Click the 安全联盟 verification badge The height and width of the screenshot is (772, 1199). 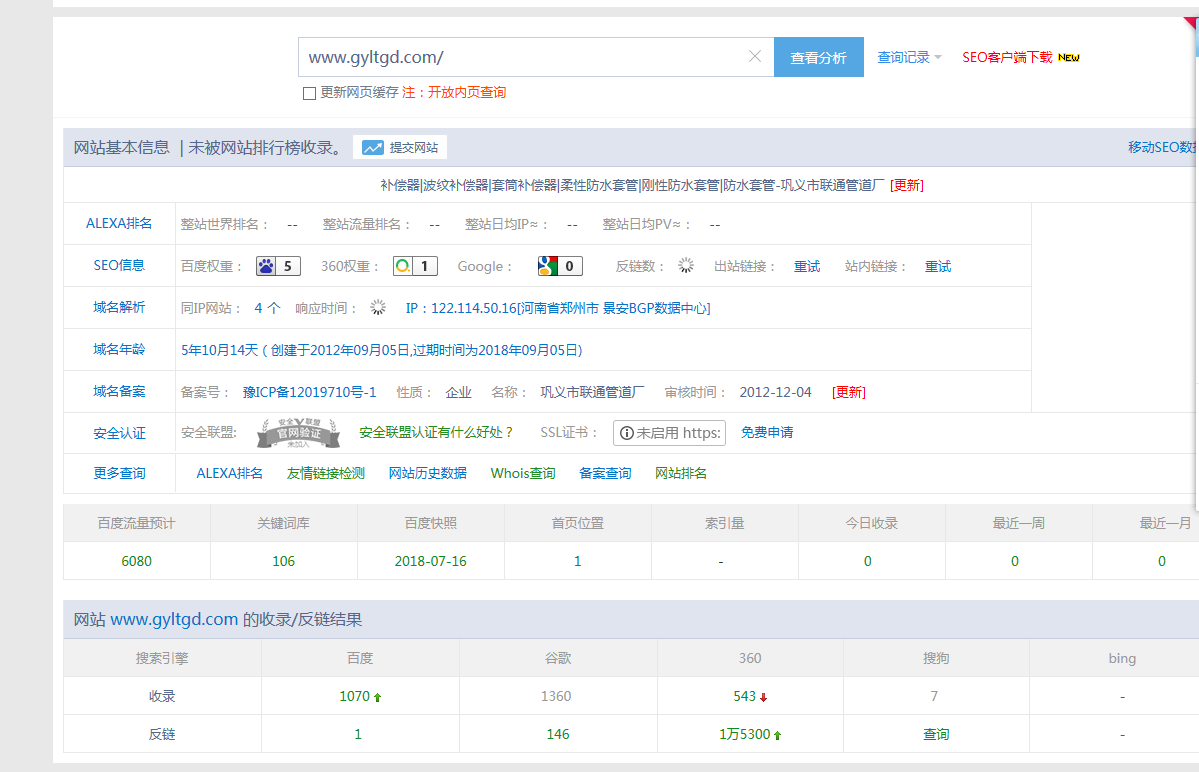click(291, 433)
